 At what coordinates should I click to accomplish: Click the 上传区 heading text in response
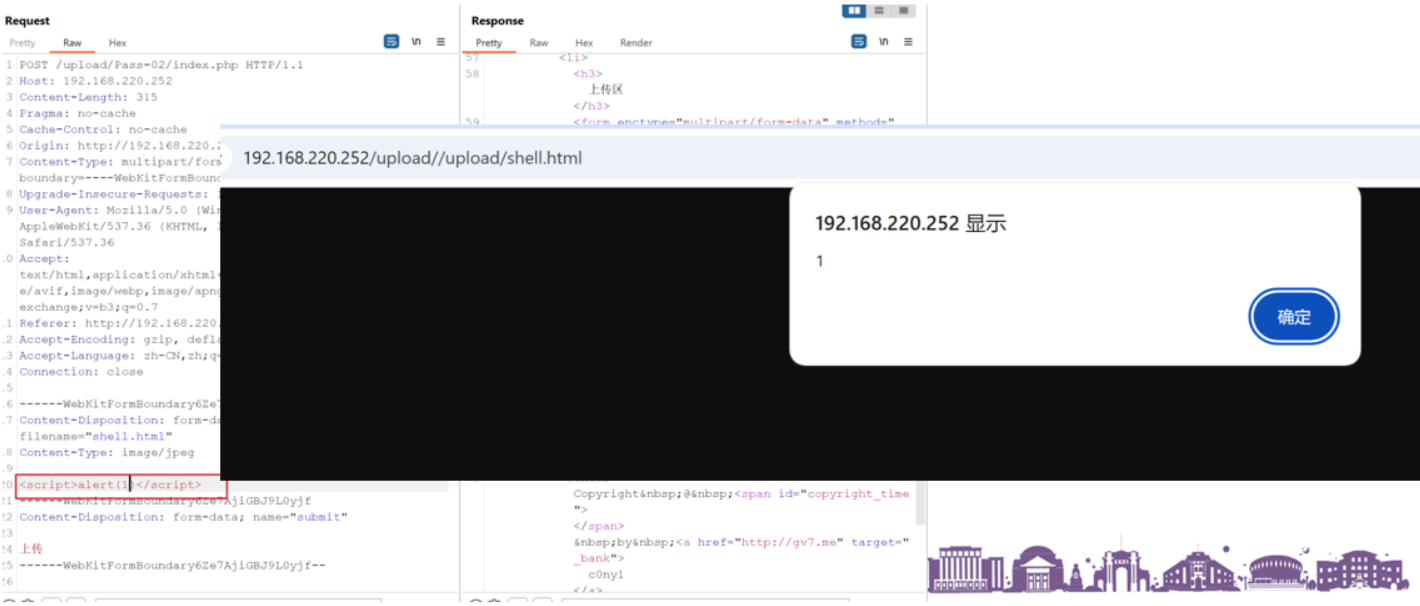(606, 89)
